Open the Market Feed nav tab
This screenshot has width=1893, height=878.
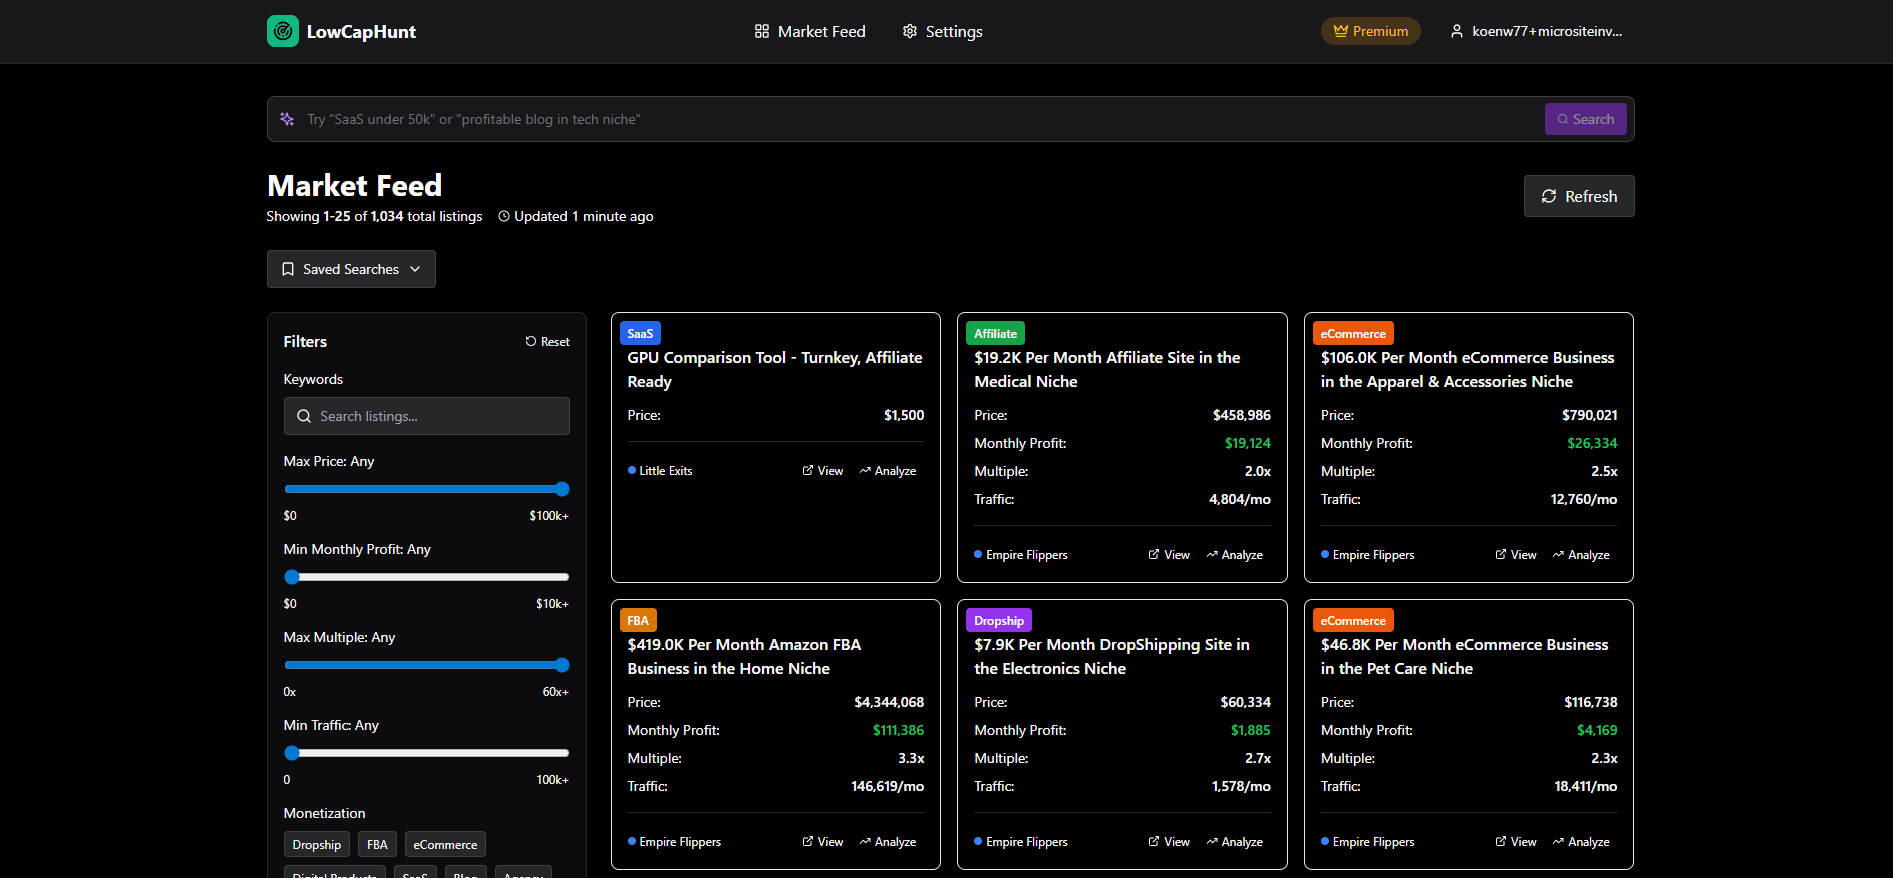point(810,31)
